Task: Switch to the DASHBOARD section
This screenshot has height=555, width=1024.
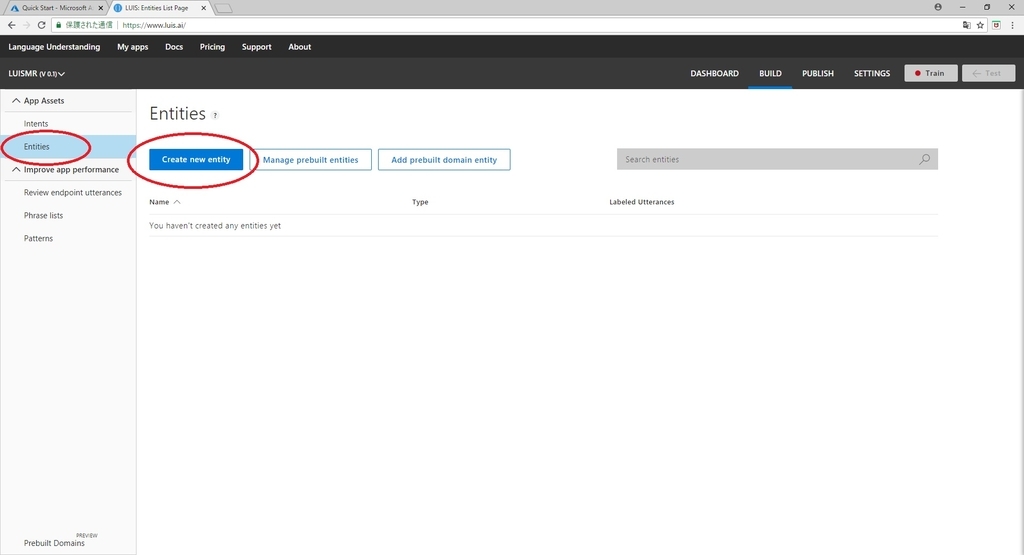Action: point(714,74)
